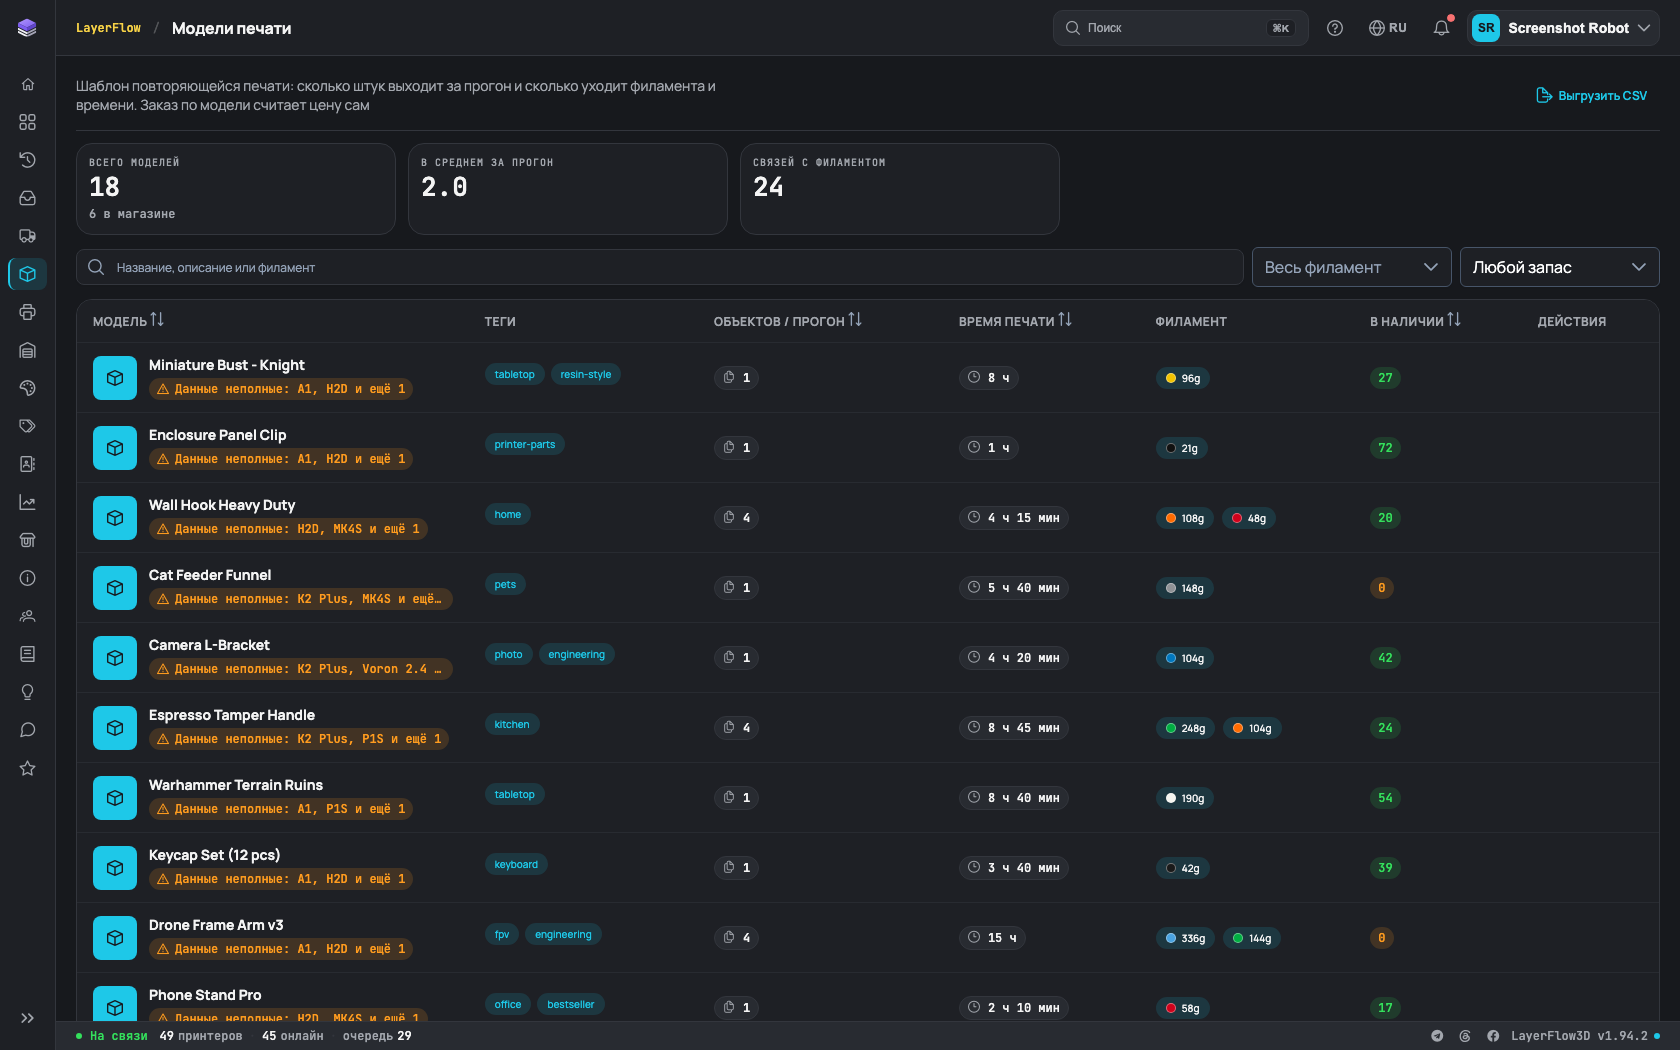Open the delivery truck sidebar icon
The height and width of the screenshot is (1050, 1680).
pyautogui.click(x=27, y=236)
